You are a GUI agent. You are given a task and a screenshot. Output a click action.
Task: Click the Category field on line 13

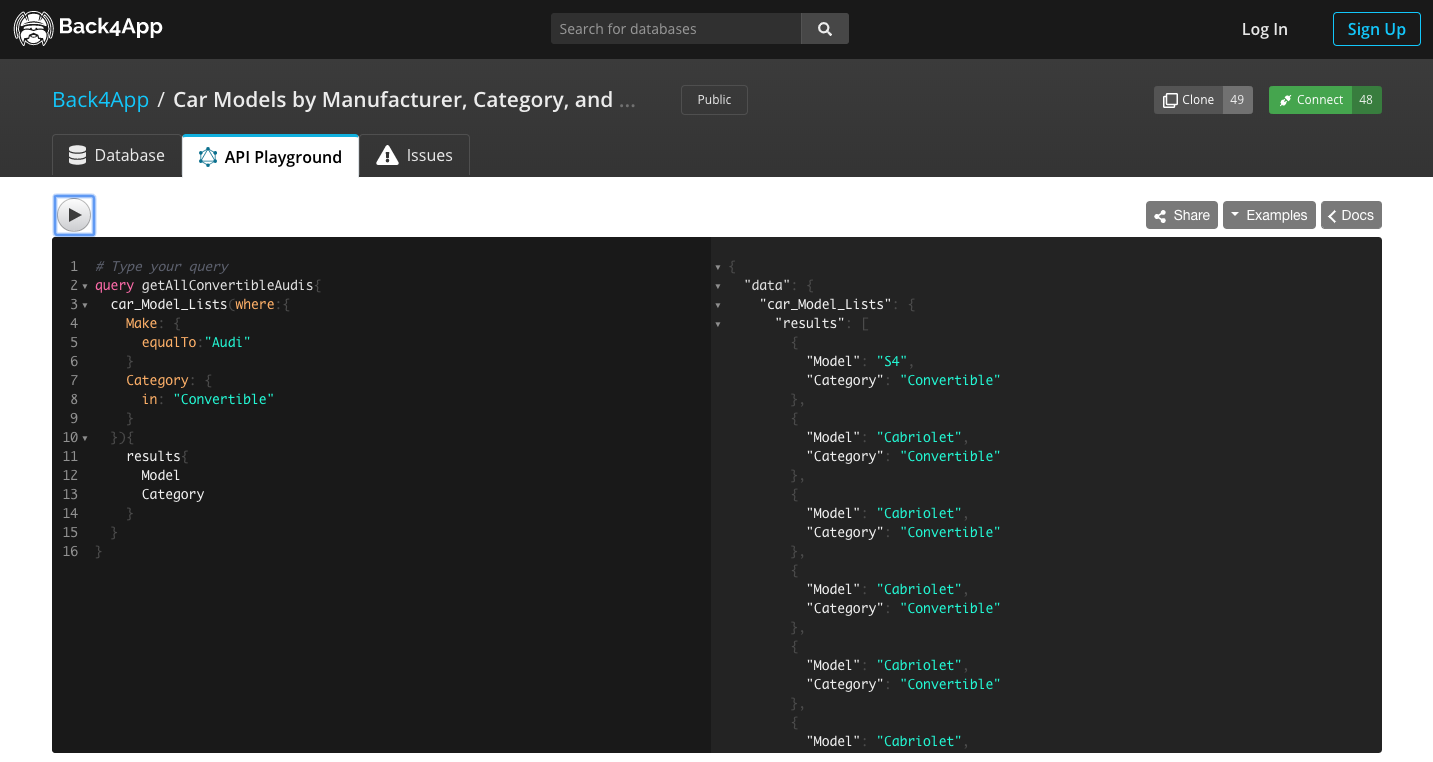[x=173, y=494]
